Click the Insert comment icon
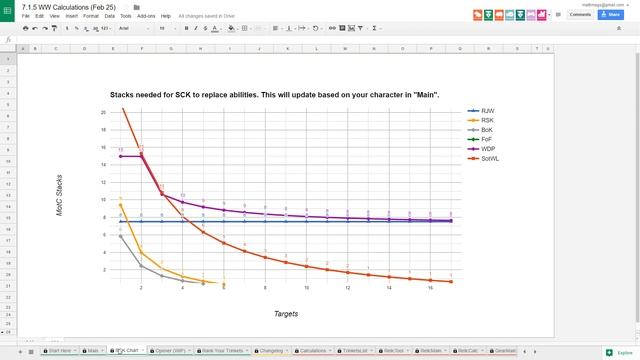 pyautogui.click(x=342, y=28)
